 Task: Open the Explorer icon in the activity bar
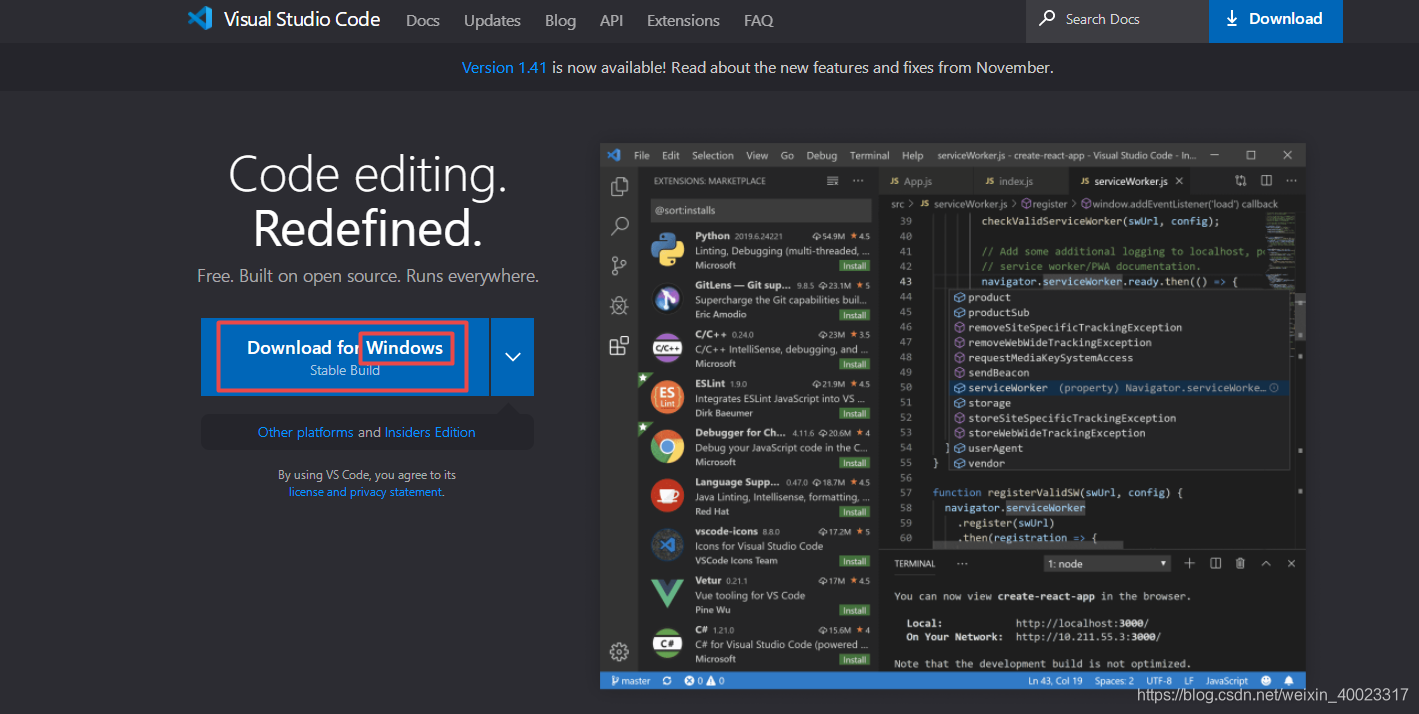(x=620, y=187)
